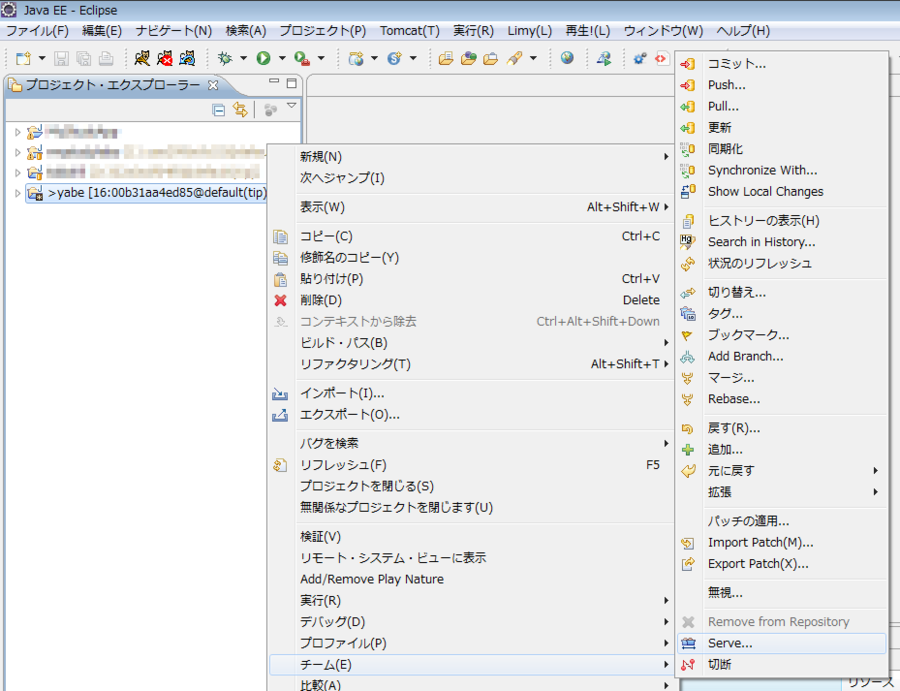Click the New wizard toolbar icon
The width and height of the screenshot is (900, 691).
click(24, 58)
